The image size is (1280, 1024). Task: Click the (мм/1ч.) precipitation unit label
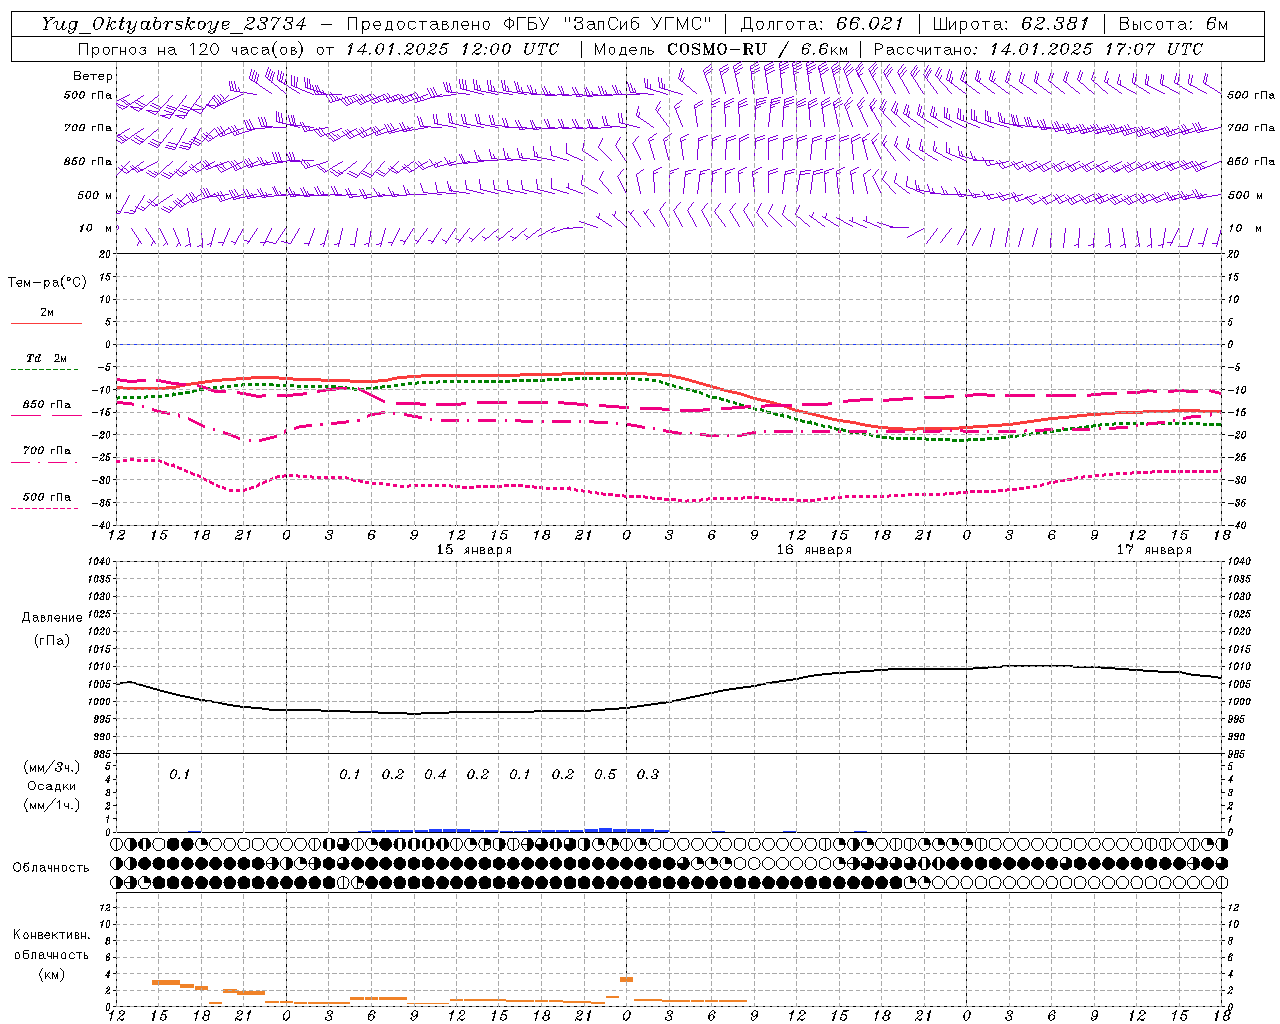coord(52,805)
